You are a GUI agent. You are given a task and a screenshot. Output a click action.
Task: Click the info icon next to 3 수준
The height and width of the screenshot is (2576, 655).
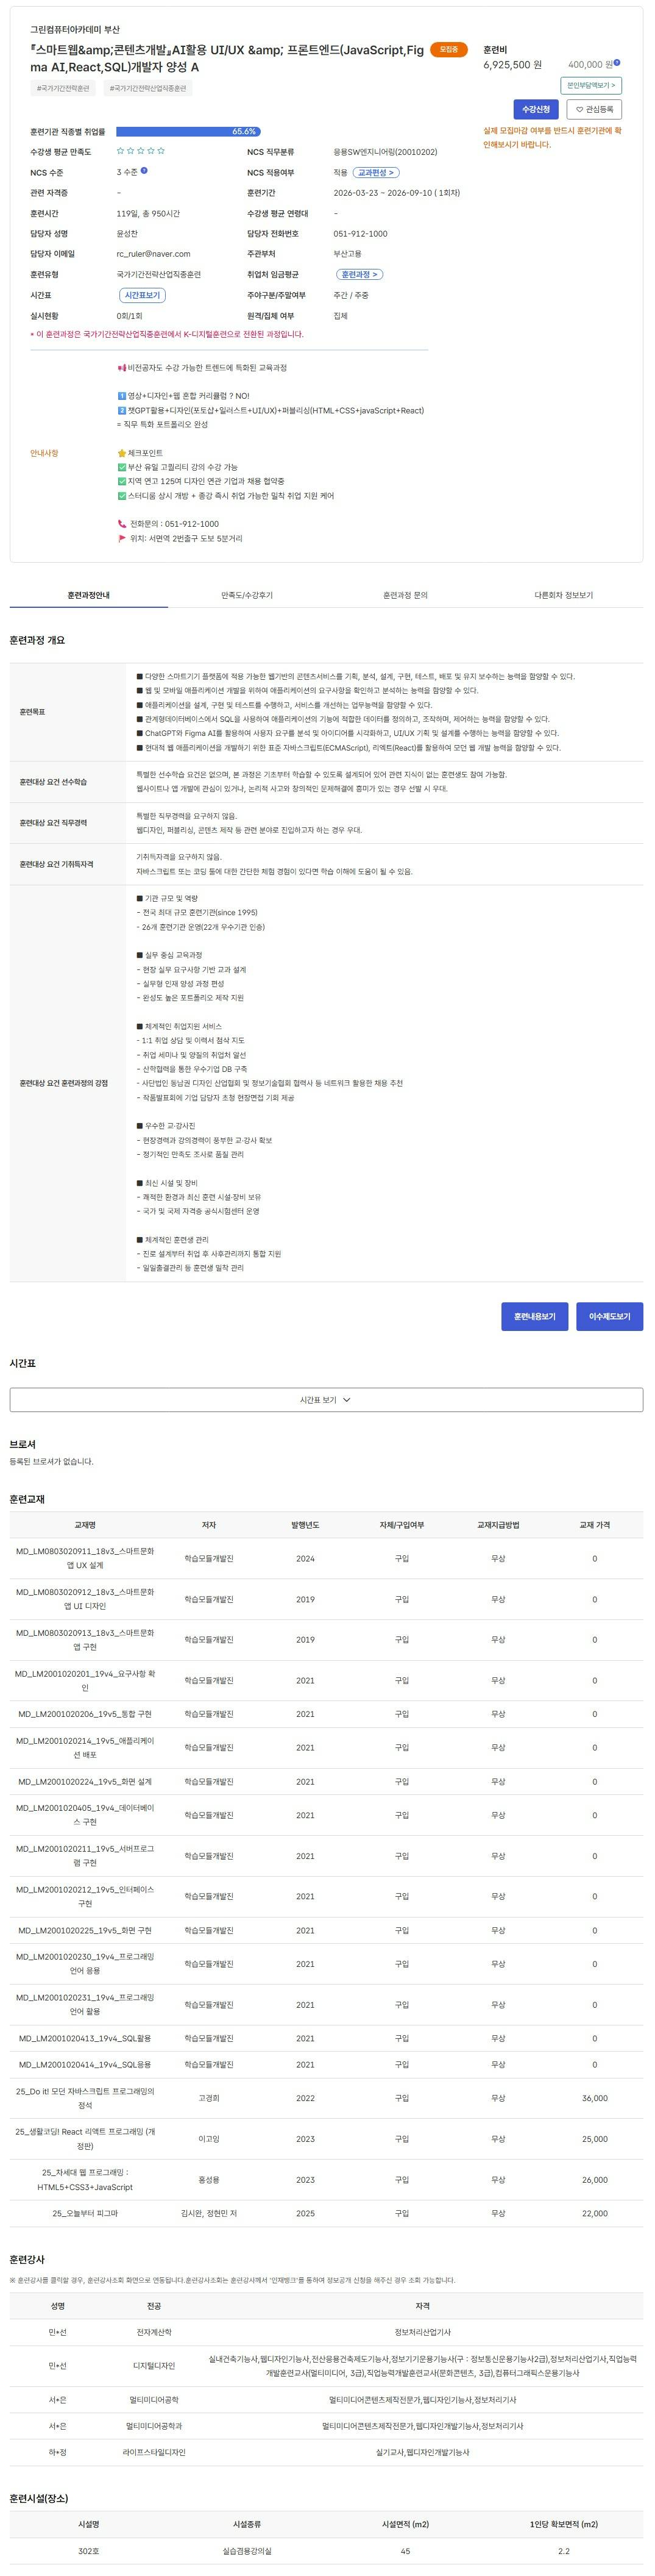click(144, 171)
